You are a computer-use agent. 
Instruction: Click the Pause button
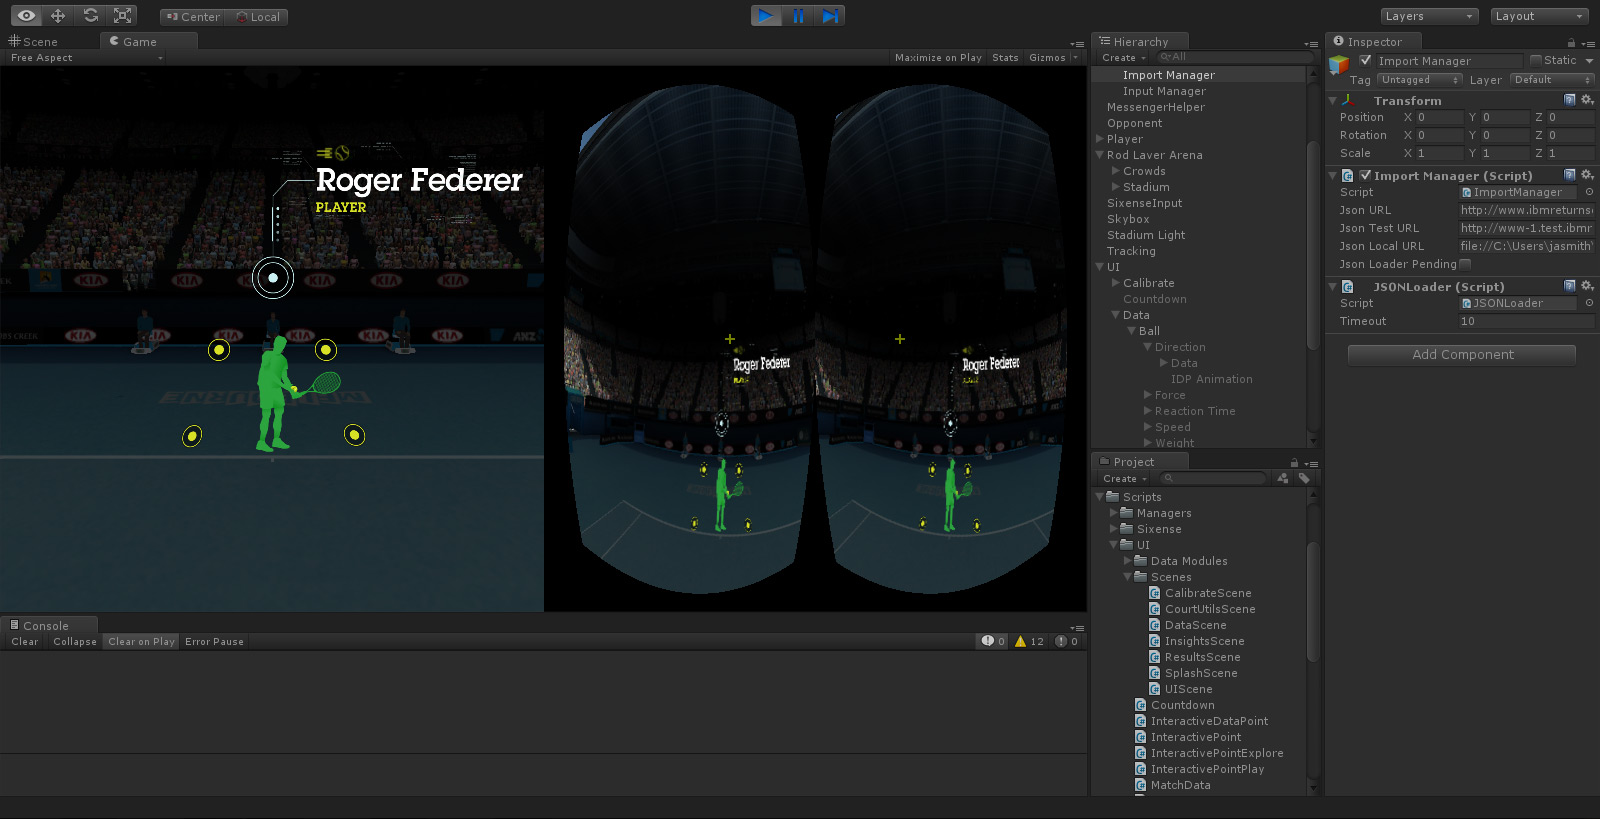pyautogui.click(x=798, y=16)
